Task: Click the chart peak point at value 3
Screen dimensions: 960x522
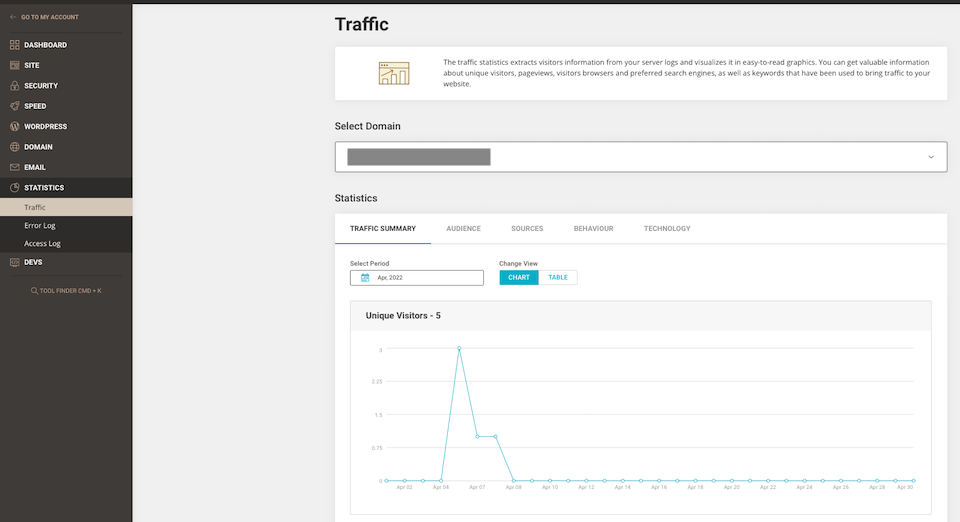Action: pyautogui.click(x=459, y=348)
